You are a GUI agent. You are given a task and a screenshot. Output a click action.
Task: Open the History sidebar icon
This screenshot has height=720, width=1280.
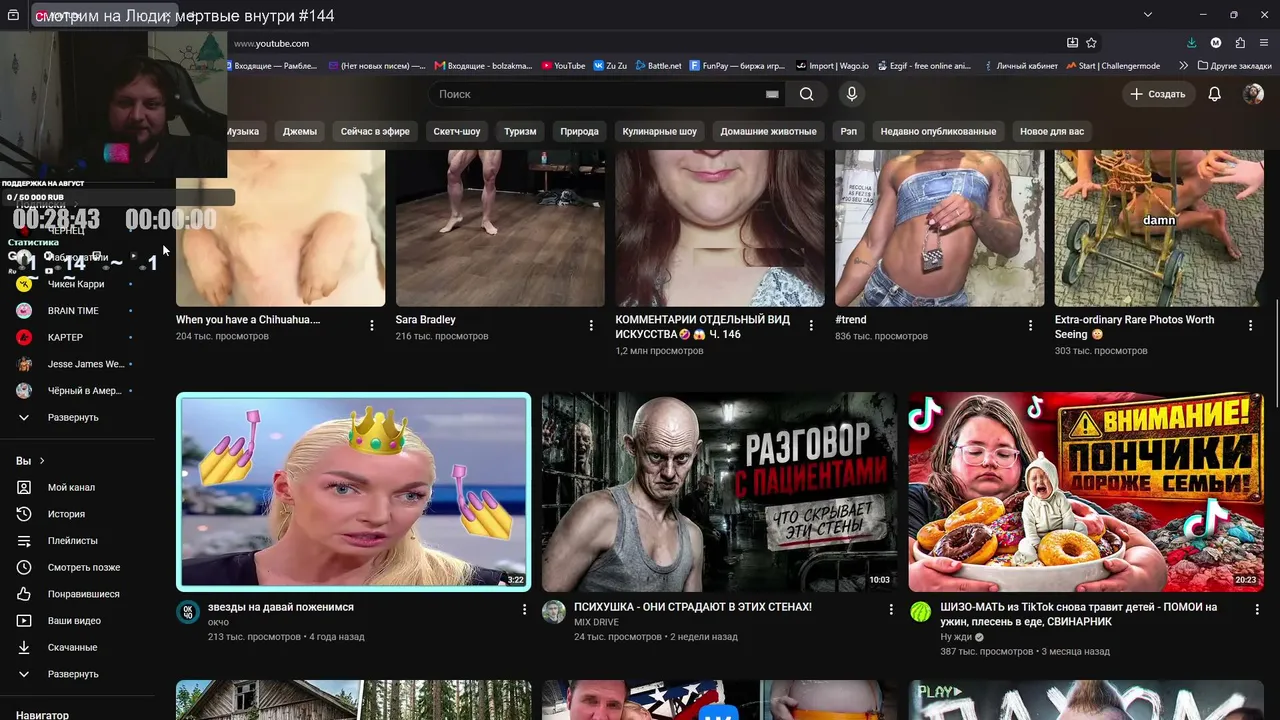(x=24, y=514)
